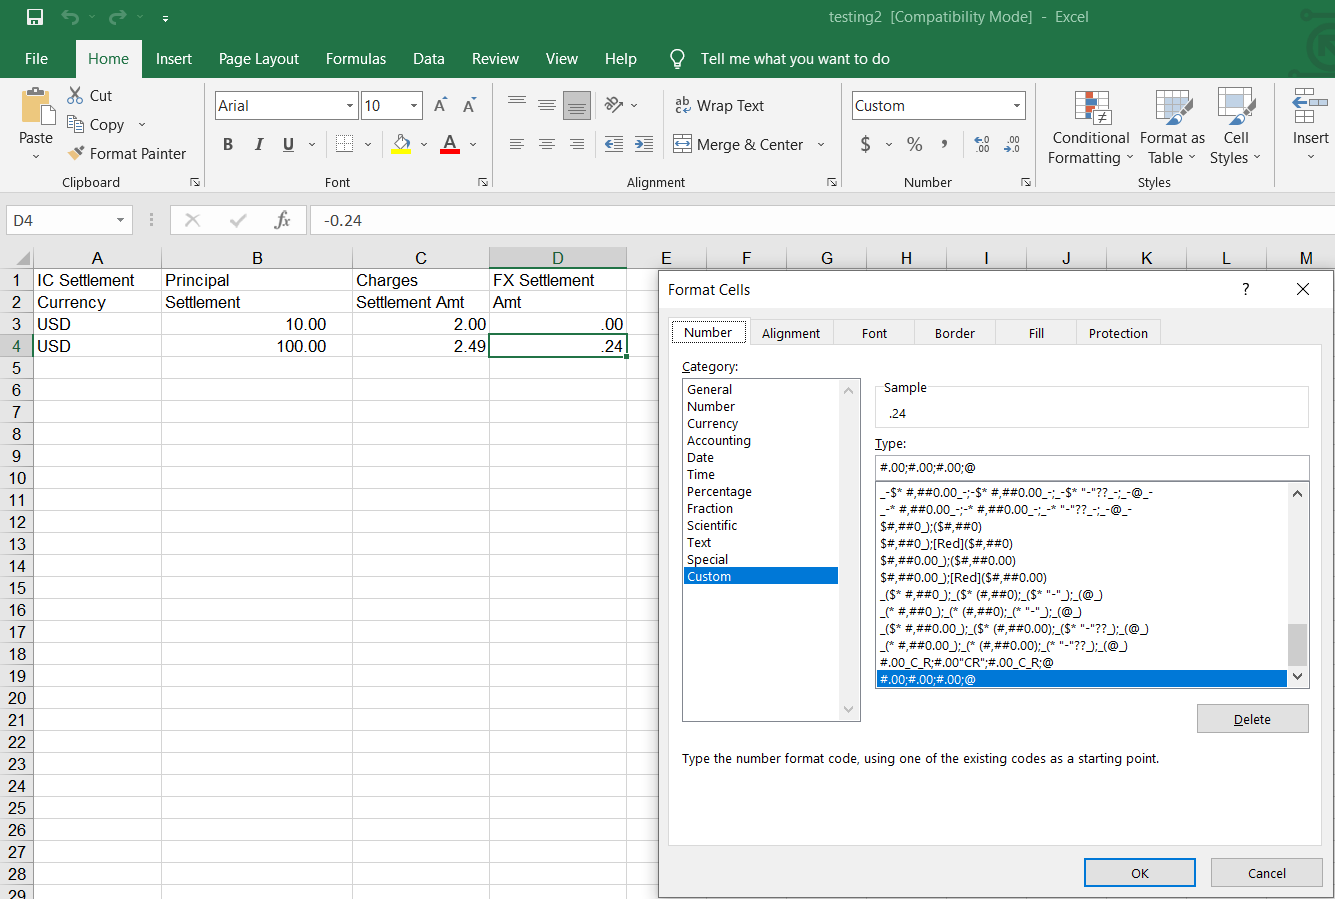Open Conditional Formatting options
This screenshot has width=1335, height=899.
1089,128
